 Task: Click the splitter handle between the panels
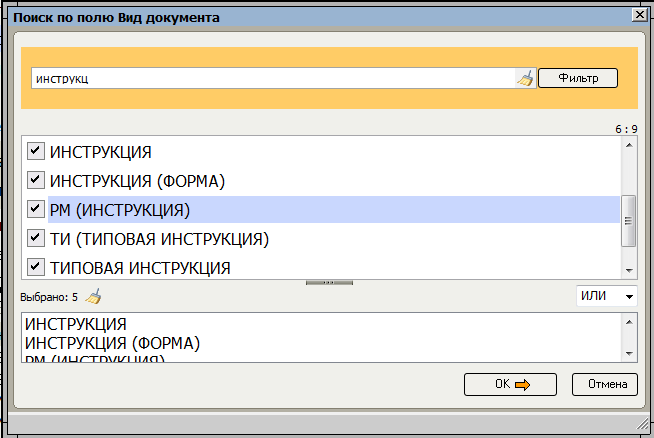(329, 283)
